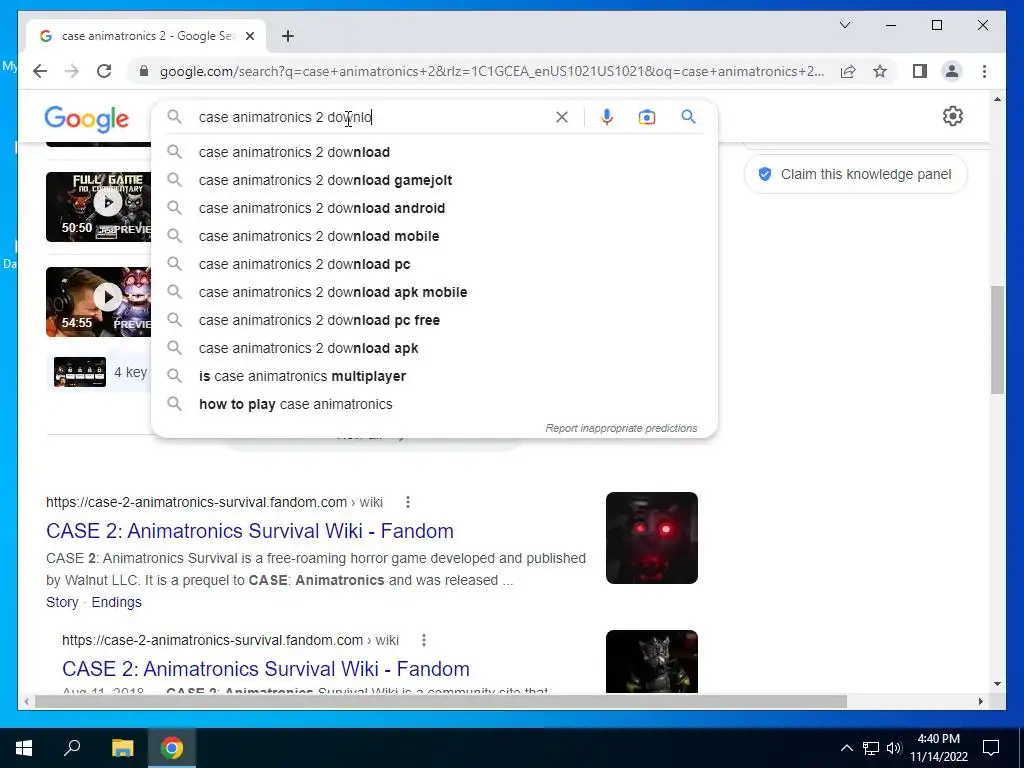Image resolution: width=1024 pixels, height=768 pixels.
Task: Select suggestion 'case animatronics 2 download'
Action: point(434,152)
